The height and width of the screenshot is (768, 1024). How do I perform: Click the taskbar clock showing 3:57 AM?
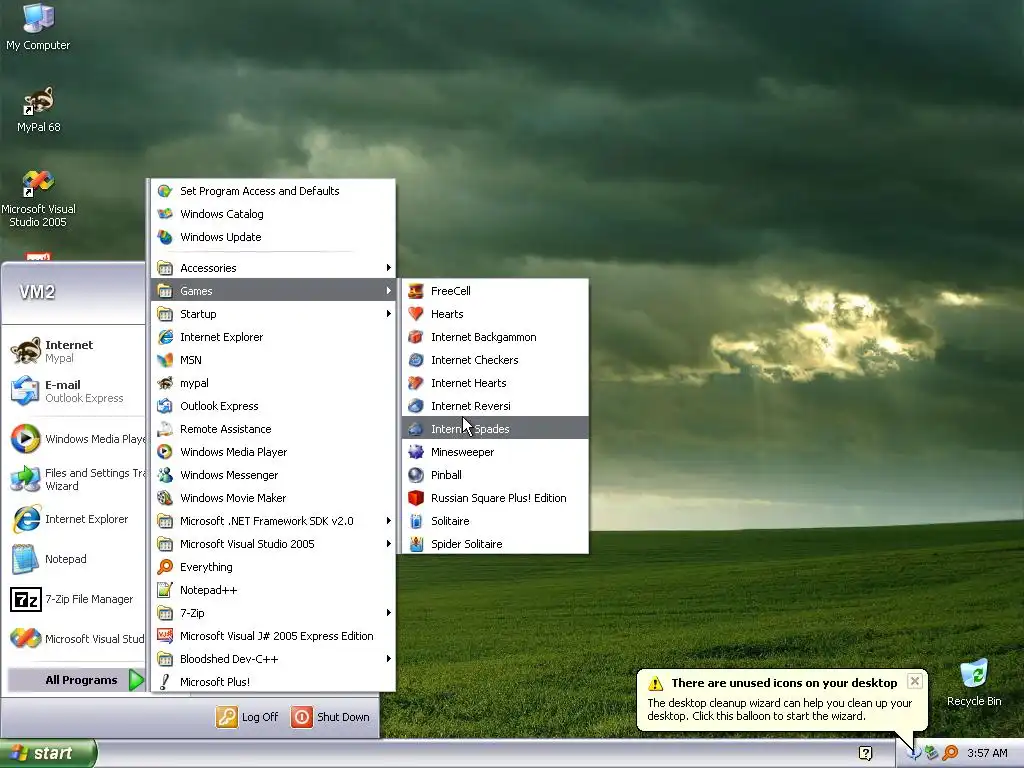coord(987,753)
